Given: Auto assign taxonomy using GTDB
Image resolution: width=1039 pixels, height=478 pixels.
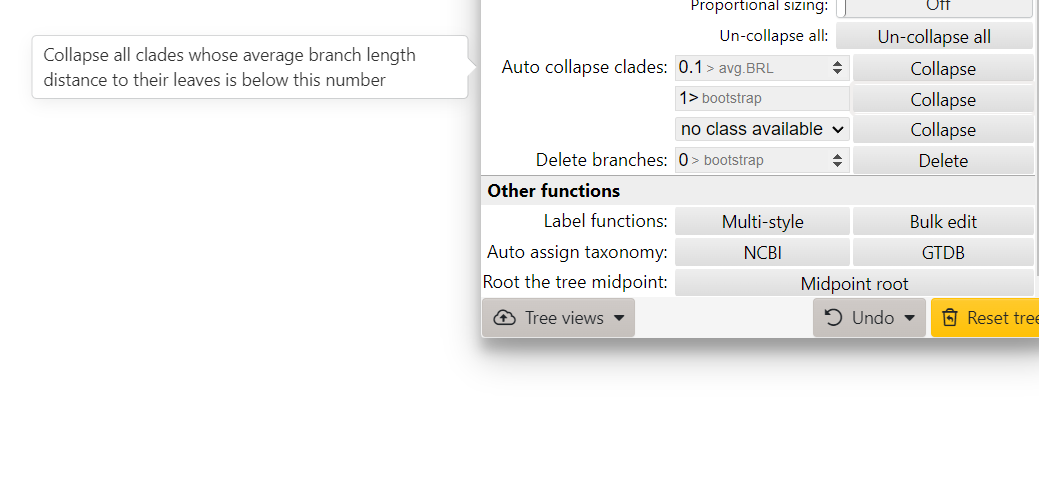Looking at the screenshot, I should click(942, 252).
